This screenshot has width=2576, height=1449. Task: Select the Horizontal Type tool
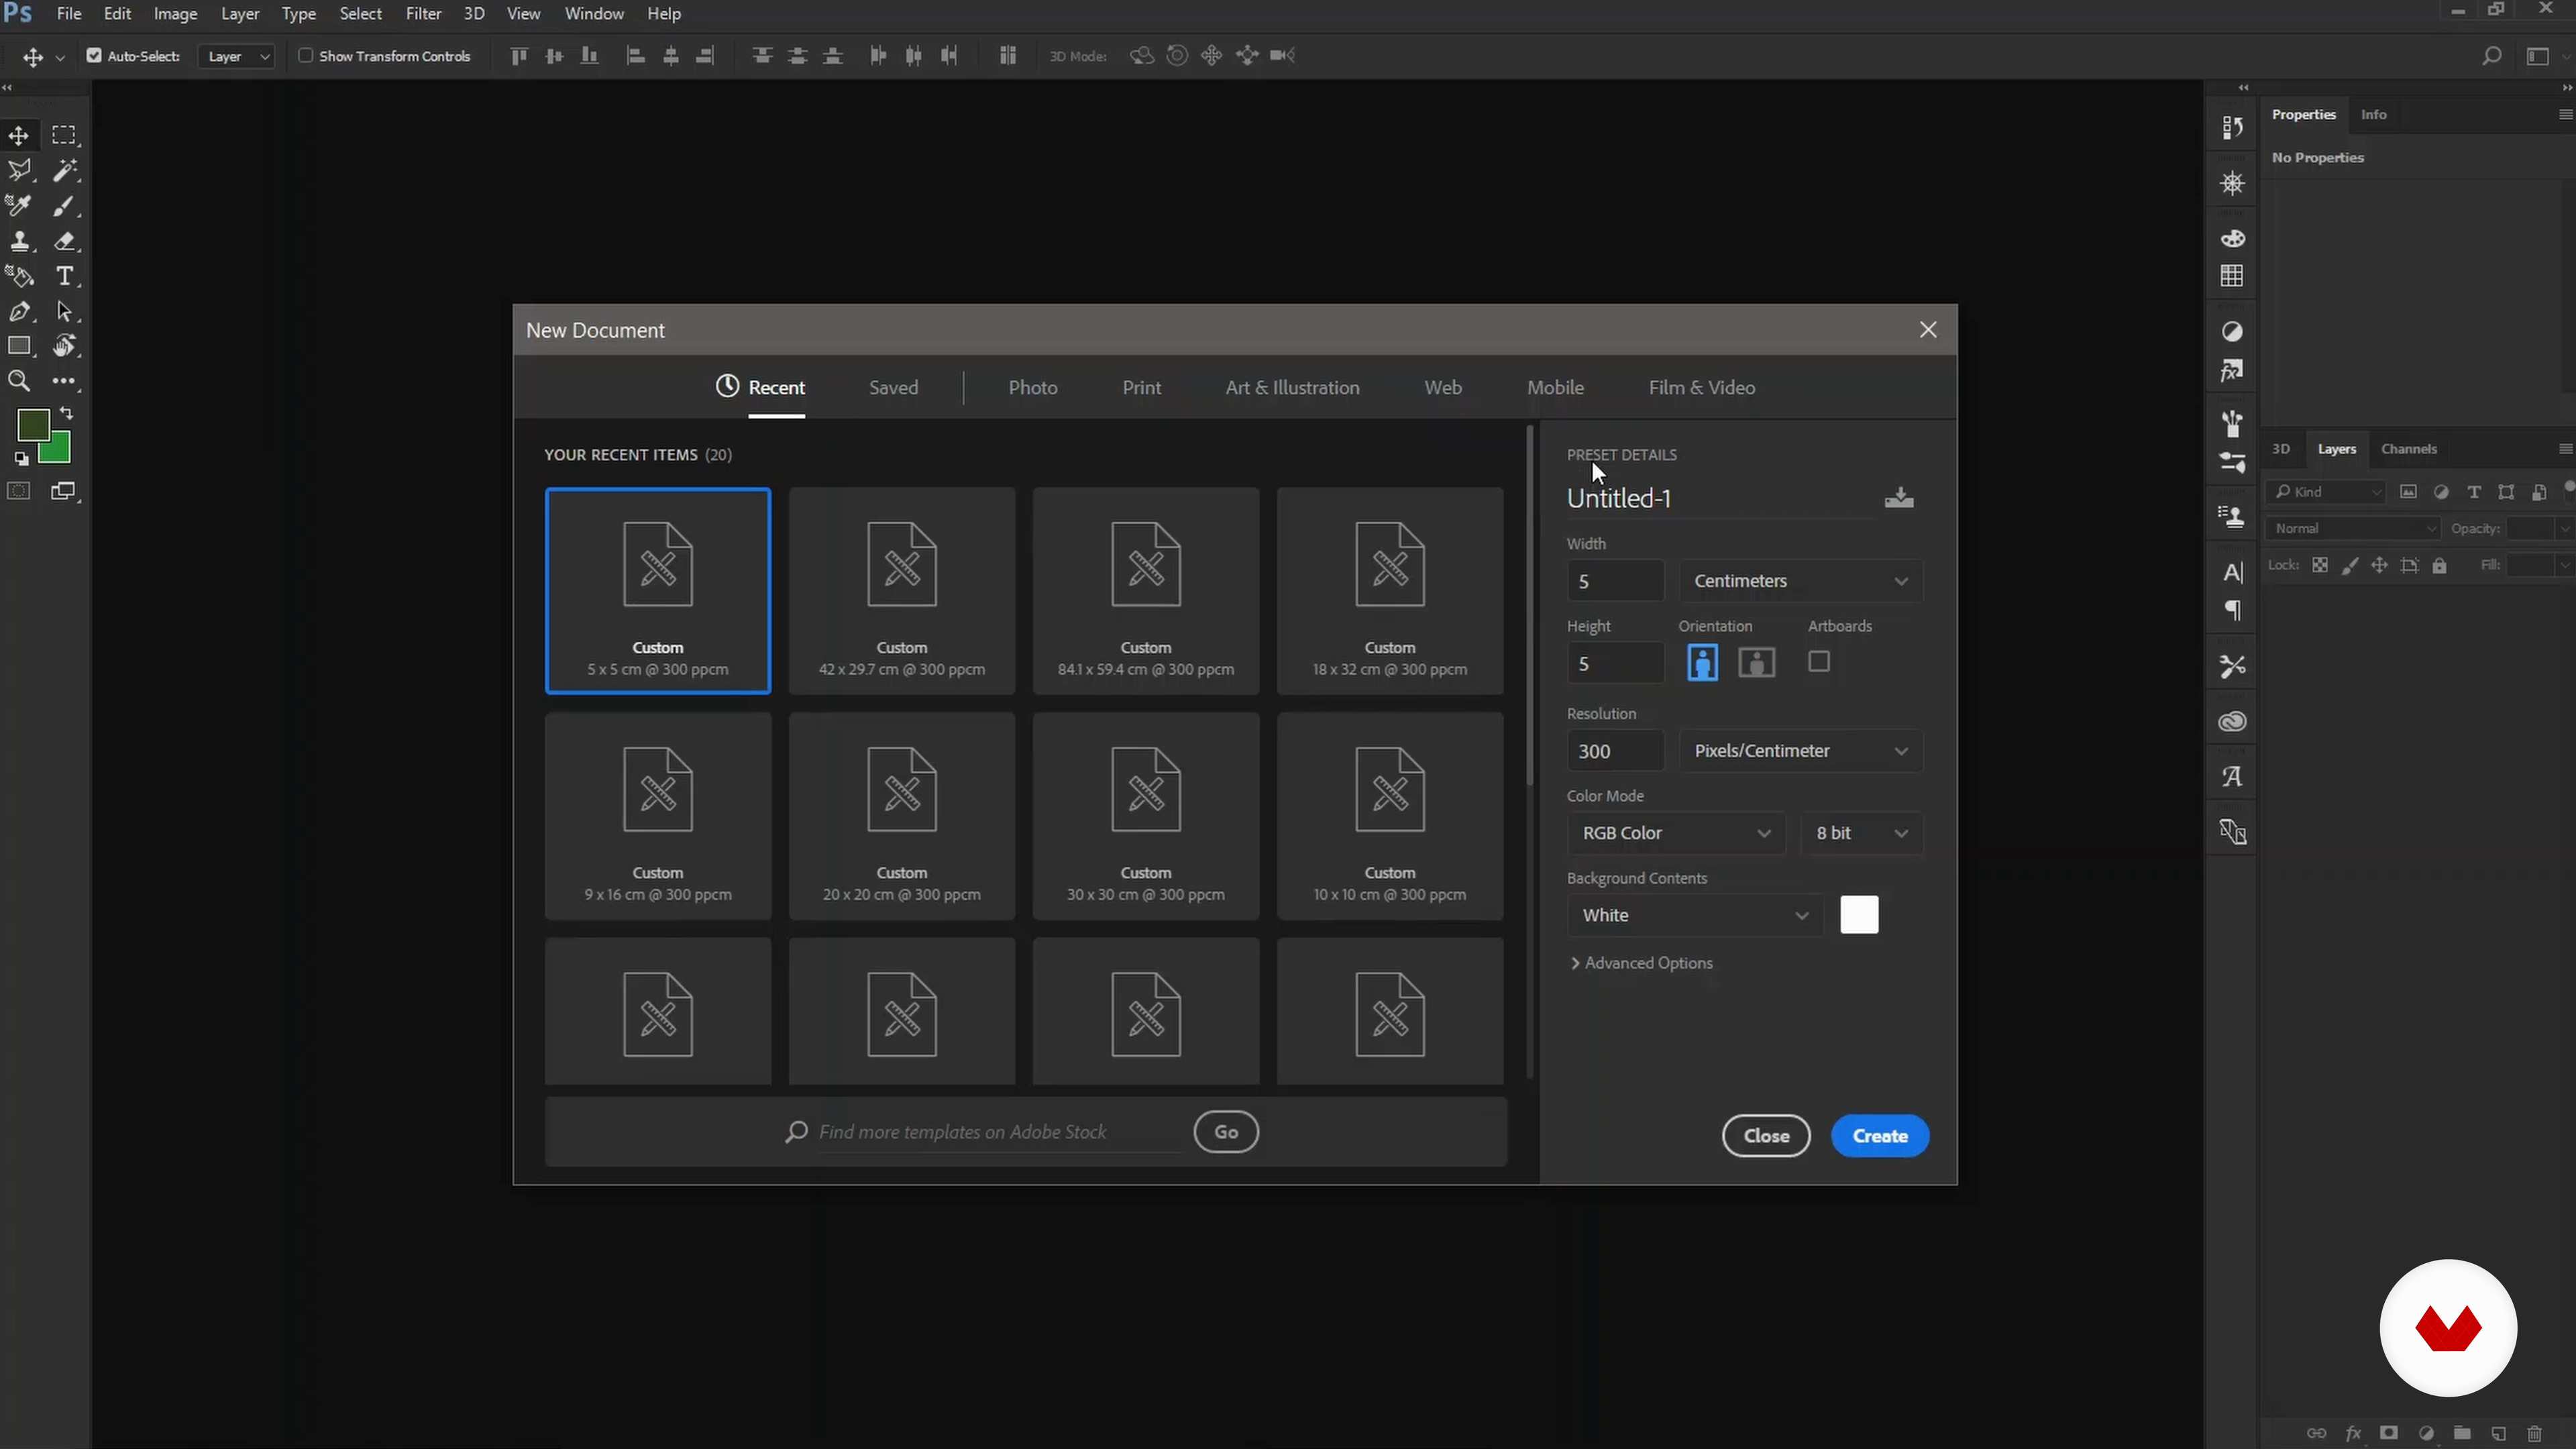pos(65,276)
